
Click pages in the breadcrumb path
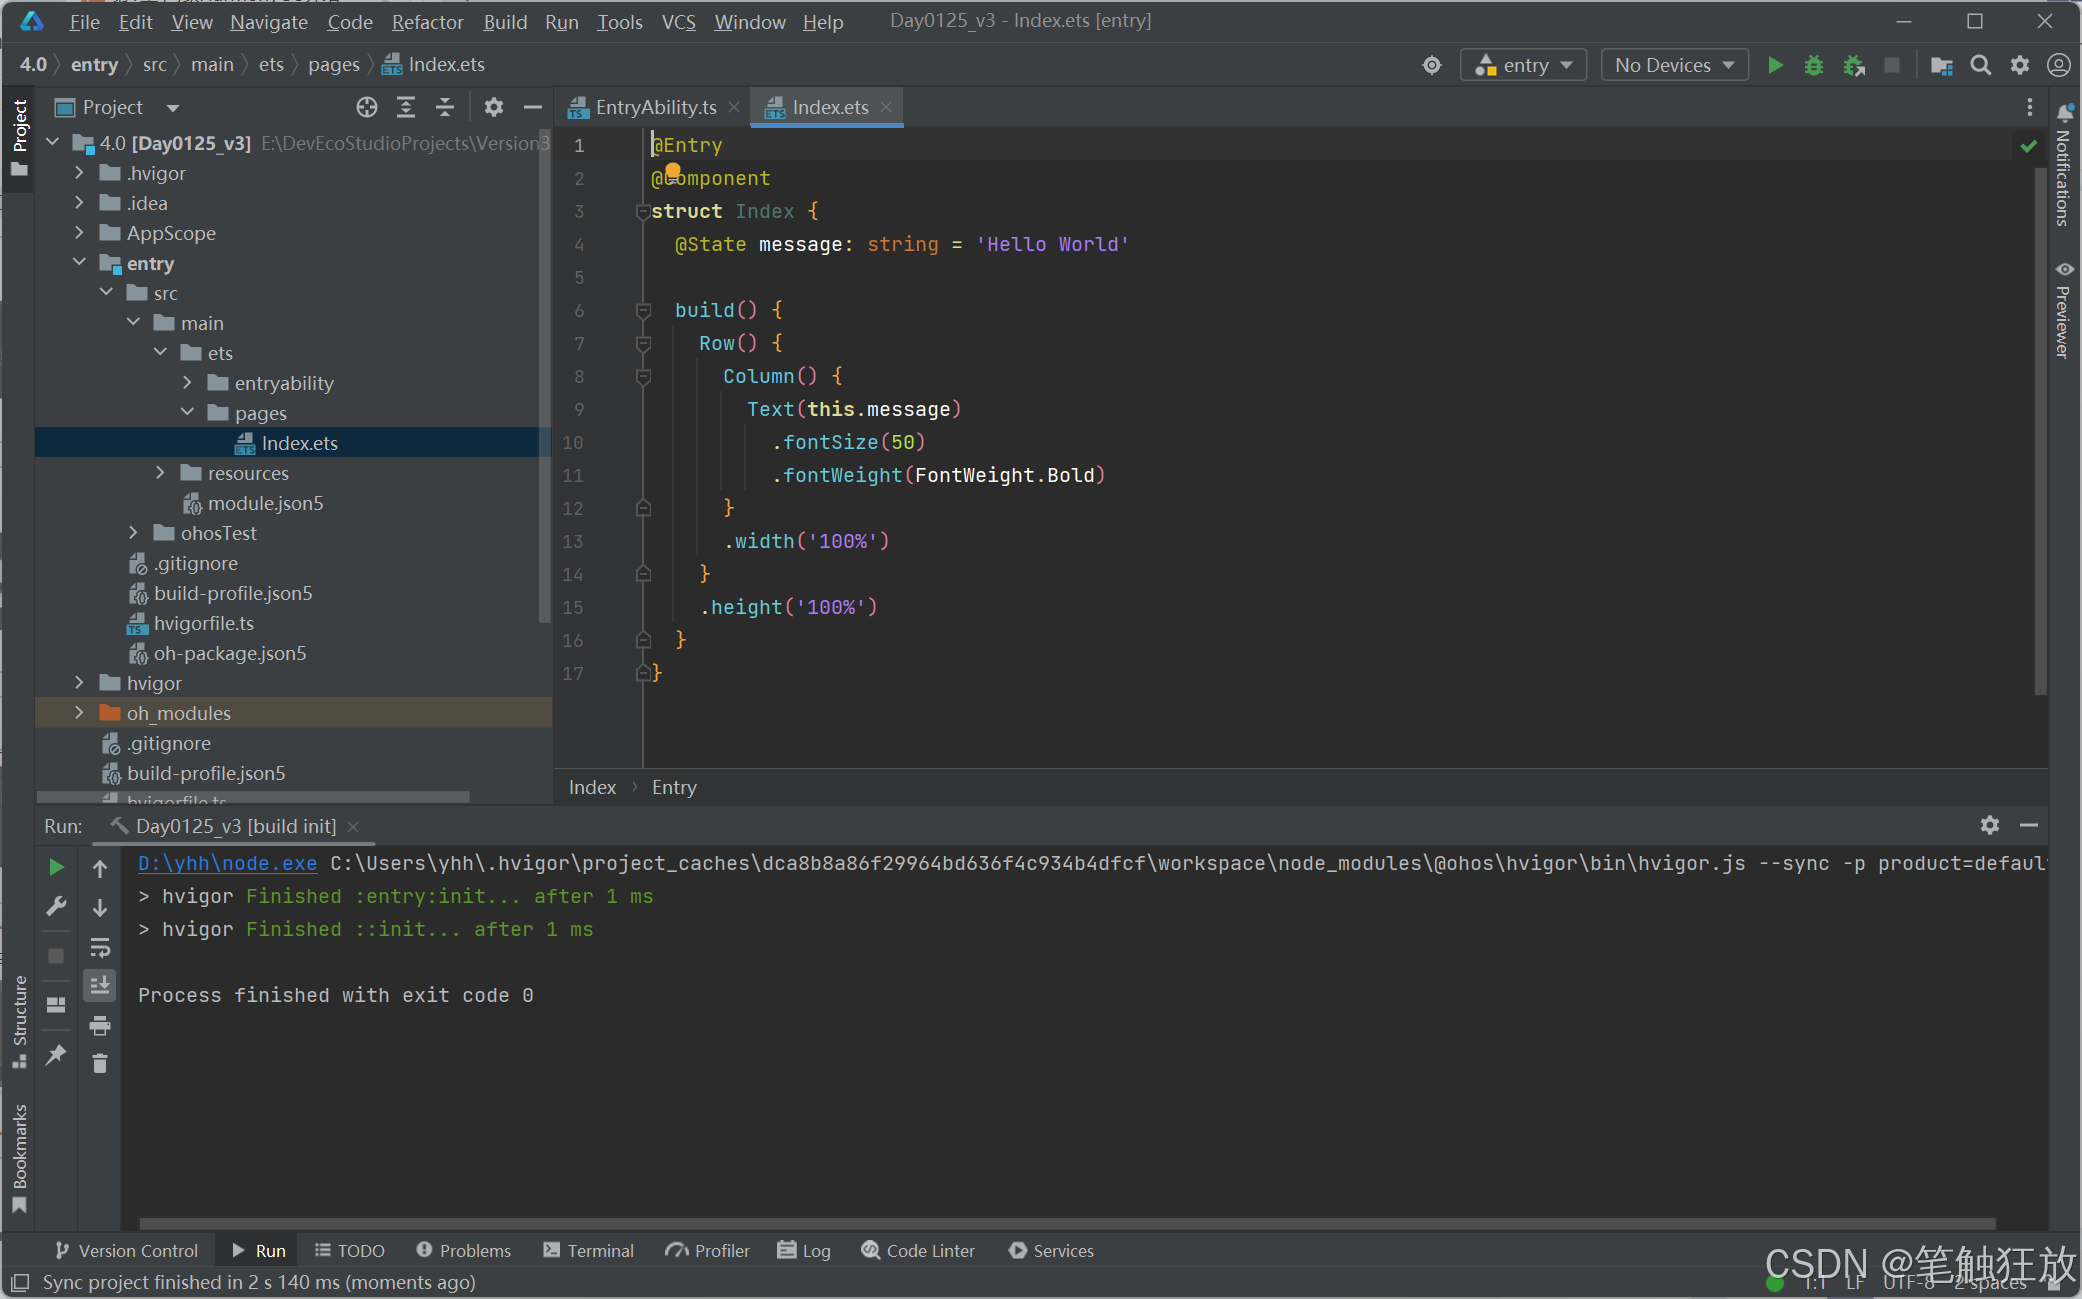[x=333, y=64]
